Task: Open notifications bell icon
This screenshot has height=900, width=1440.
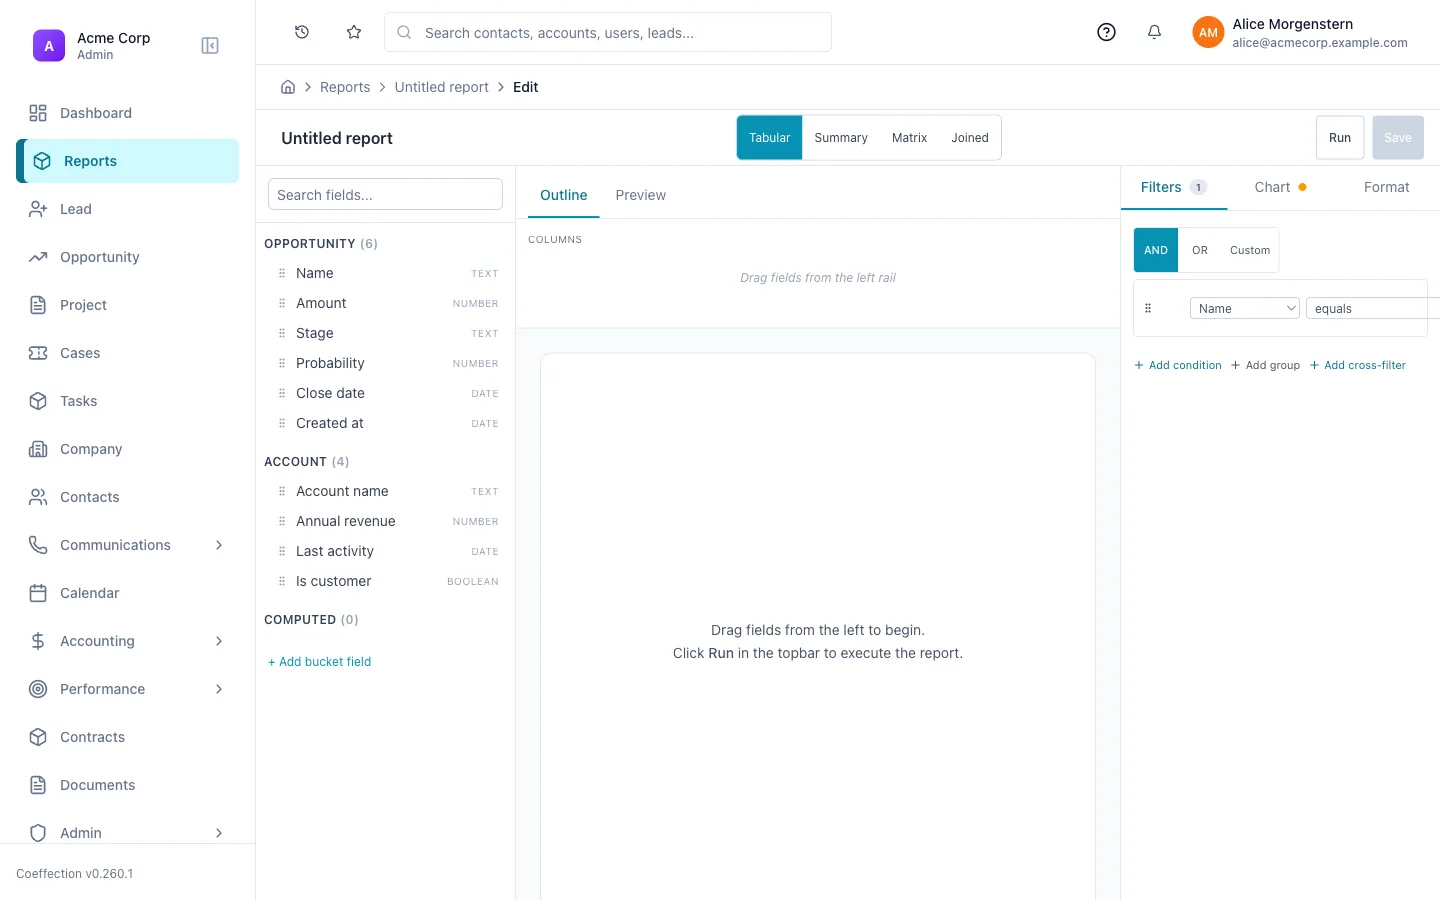Action: coord(1154,32)
